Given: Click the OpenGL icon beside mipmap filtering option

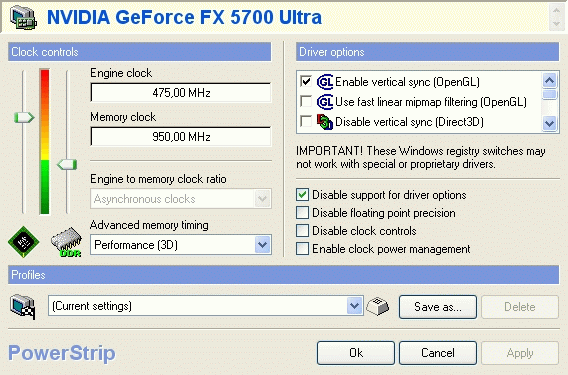Looking at the screenshot, I should [325, 102].
